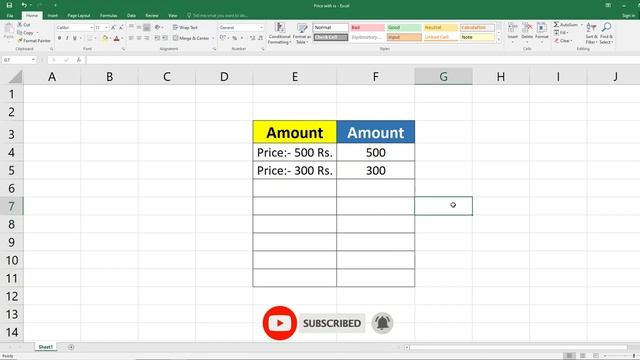Open the font size dropdown

coord(107,27)
